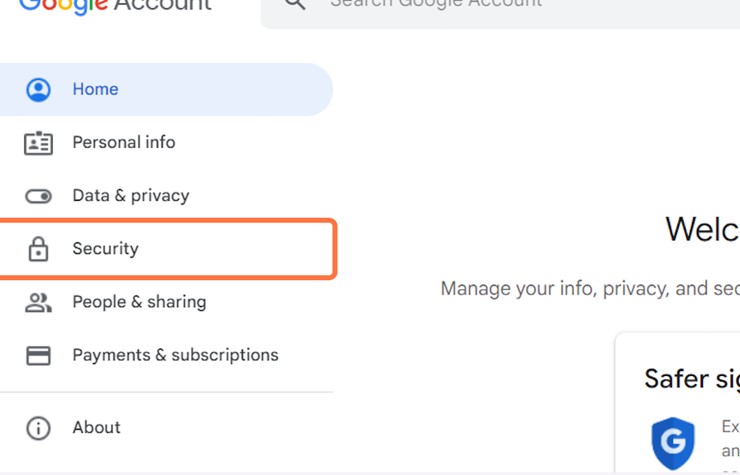Open the Home menu item
Image resolution: width=740 pixels, height=475 pixels.
(x=95, y=89)
